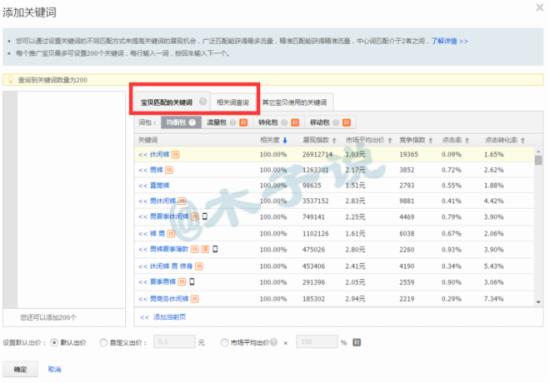Click inside the empty keyword entry box on the left
The image size is (550, 383).
[71, 200]
